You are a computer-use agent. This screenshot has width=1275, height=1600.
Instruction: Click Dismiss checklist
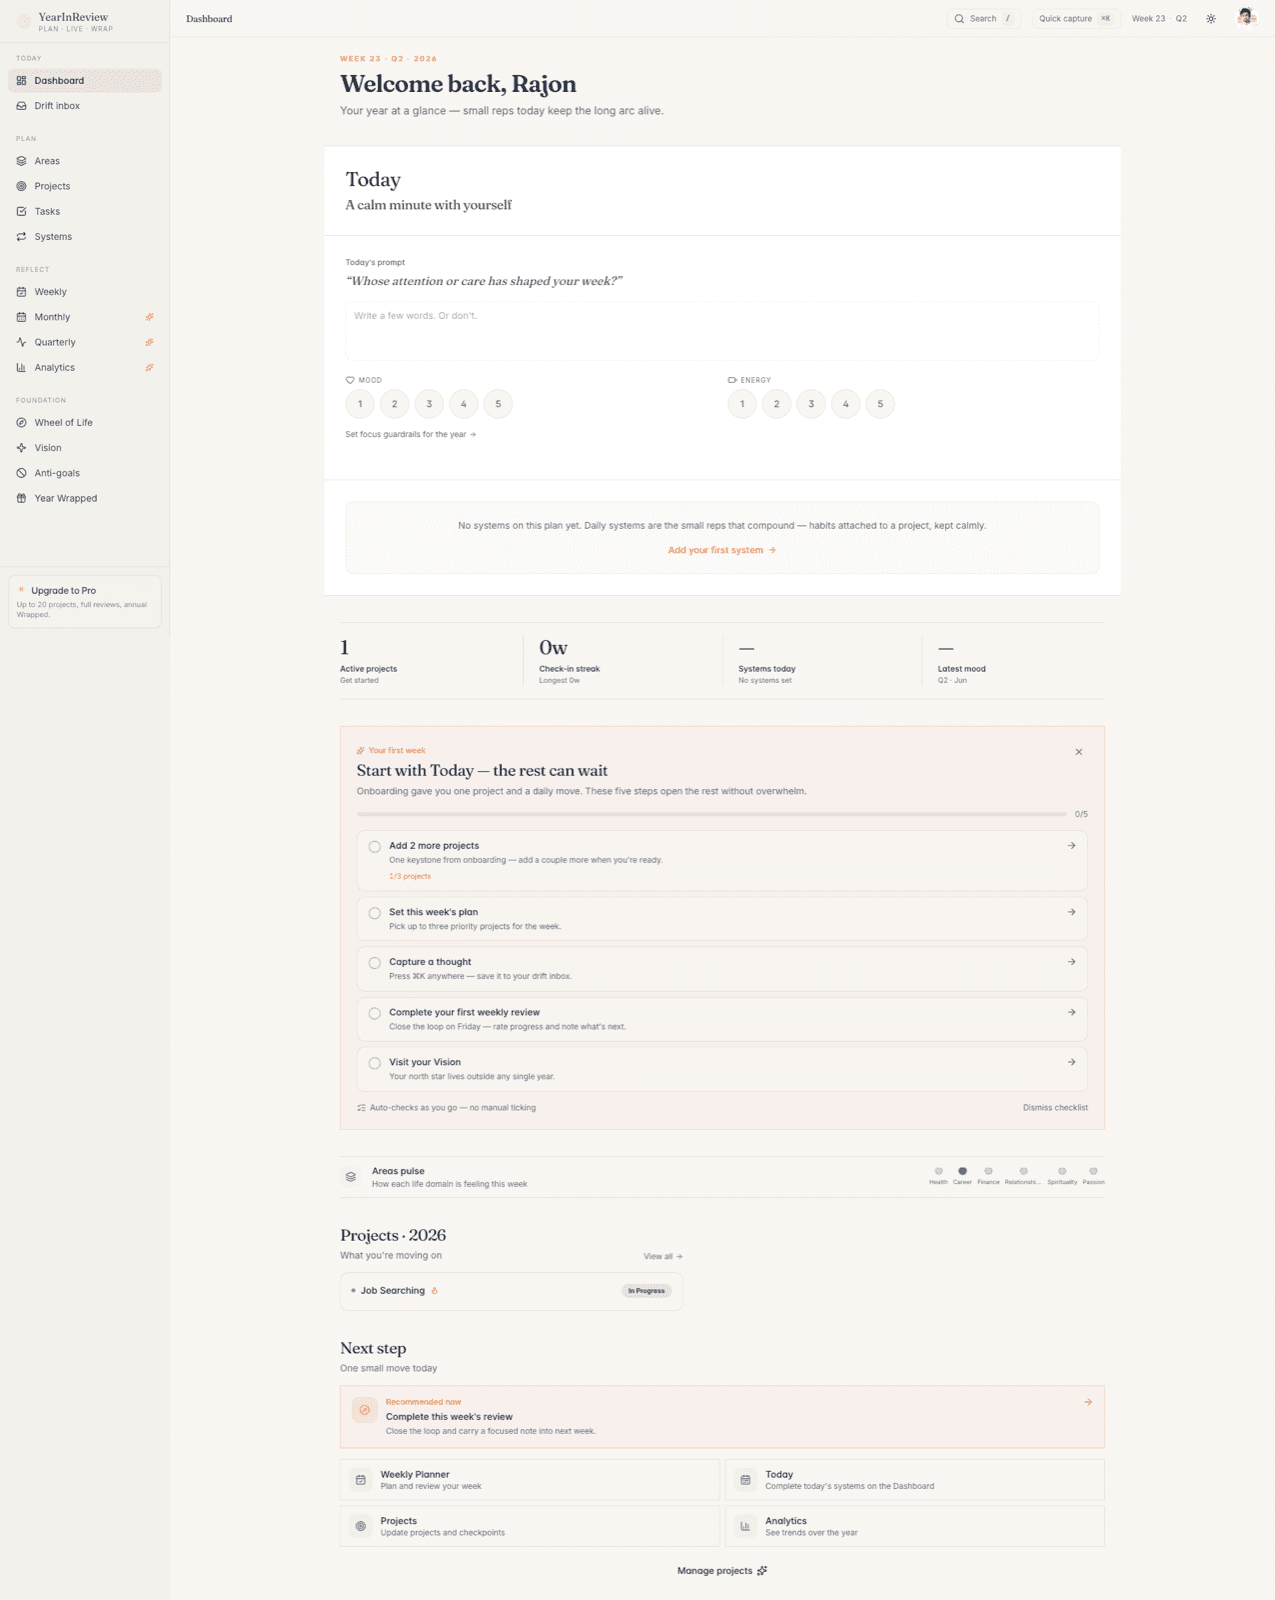click(x=1055, y=1108)
